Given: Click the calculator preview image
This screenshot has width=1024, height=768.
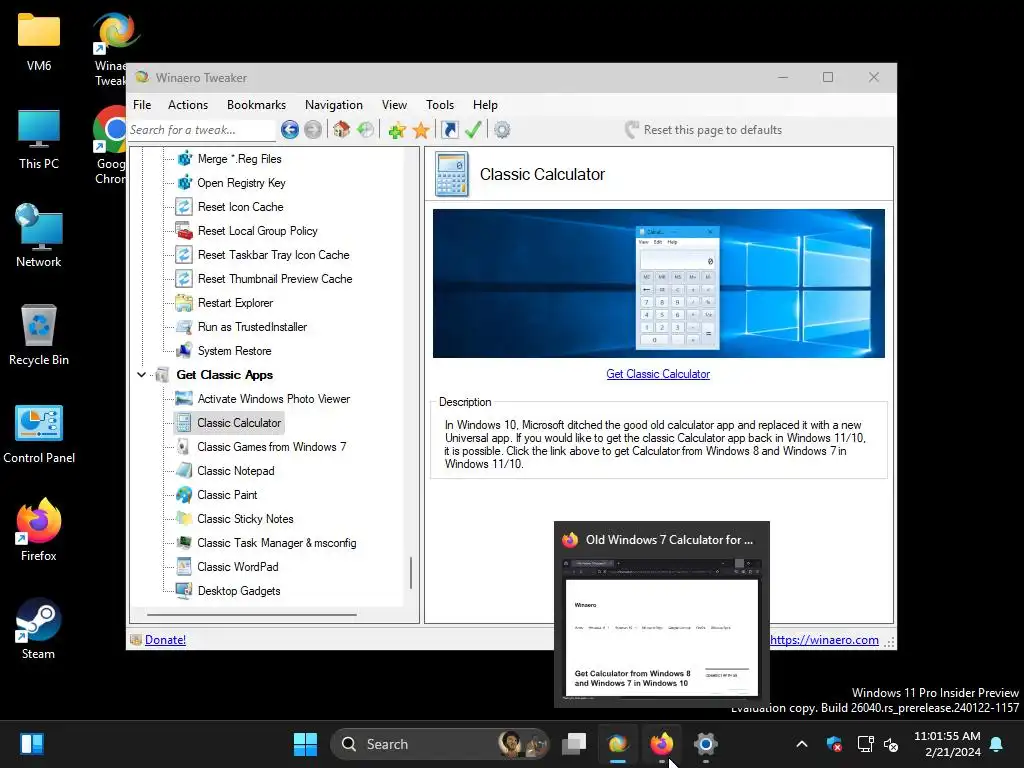Looking at the screenshot, I should pyautogui.click(x=658, y=283).
